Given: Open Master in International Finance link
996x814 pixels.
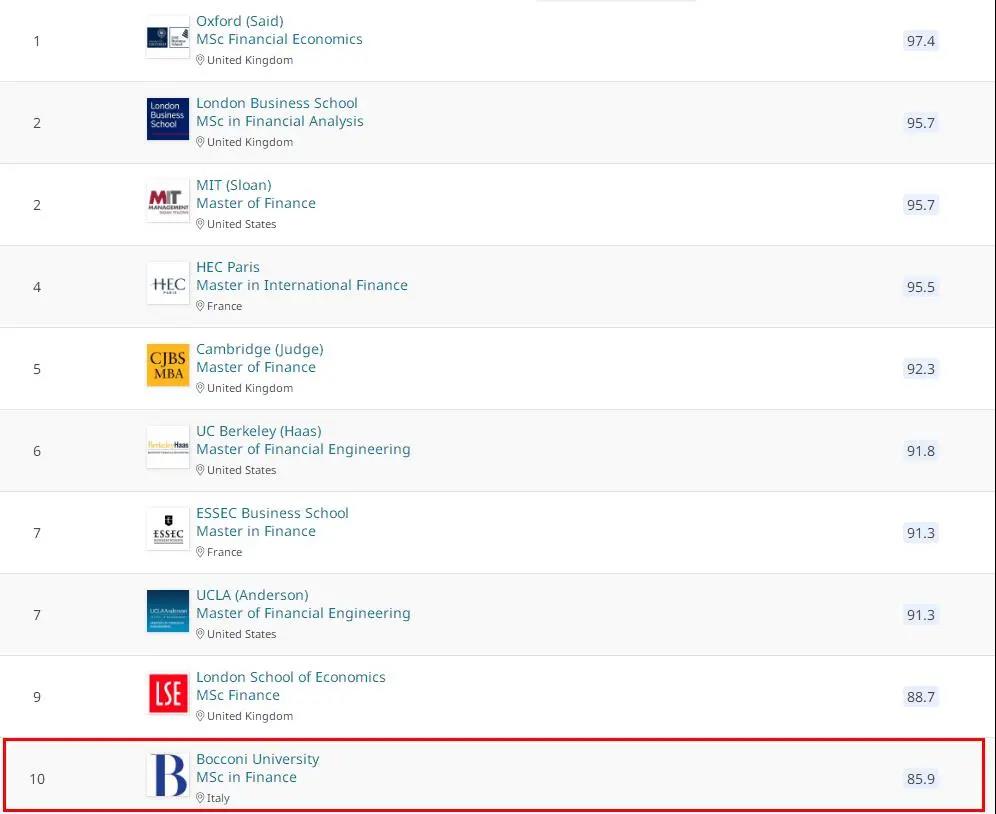Looking at the screenshot, I should tap(302, 285).
